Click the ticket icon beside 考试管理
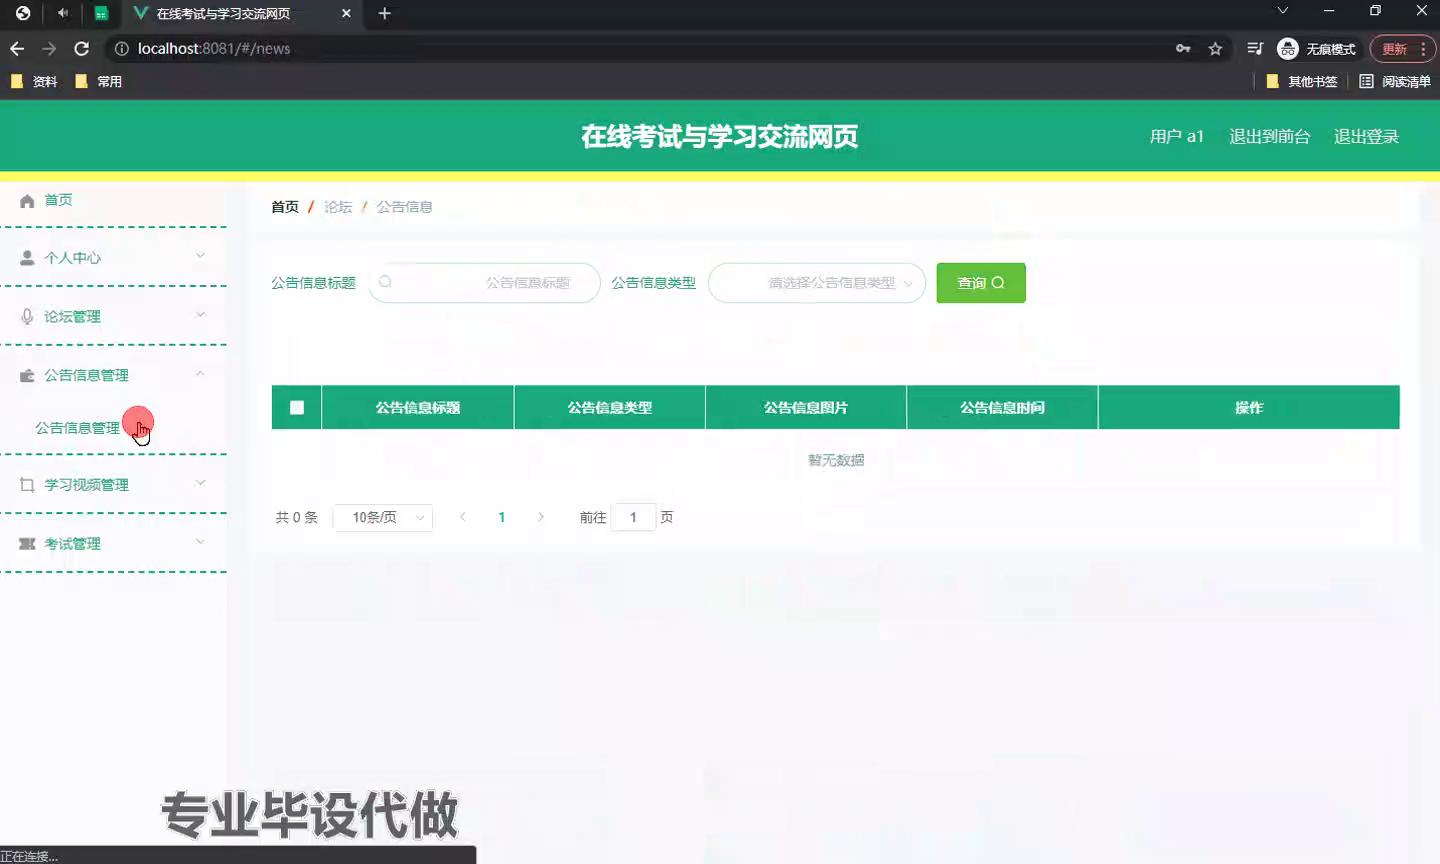Screen dimensions: 1440x864 [x=27, y=544]
